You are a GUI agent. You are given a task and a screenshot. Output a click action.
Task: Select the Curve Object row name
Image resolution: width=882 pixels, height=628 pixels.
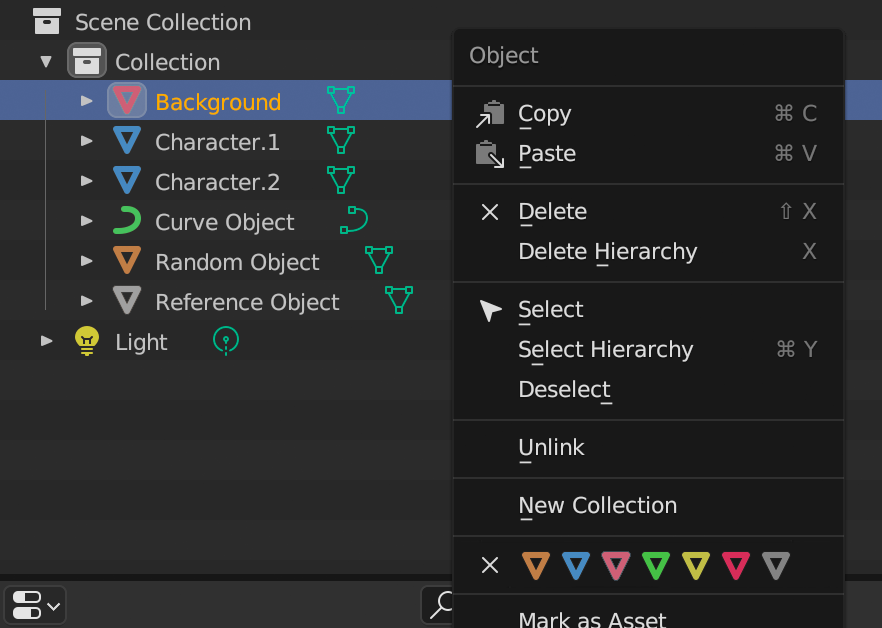click(x=224, y=223)
